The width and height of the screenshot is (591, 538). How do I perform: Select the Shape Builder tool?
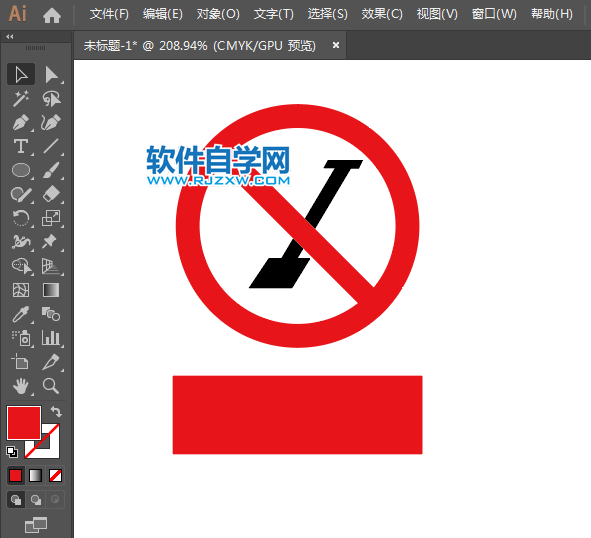coord(21,266)
